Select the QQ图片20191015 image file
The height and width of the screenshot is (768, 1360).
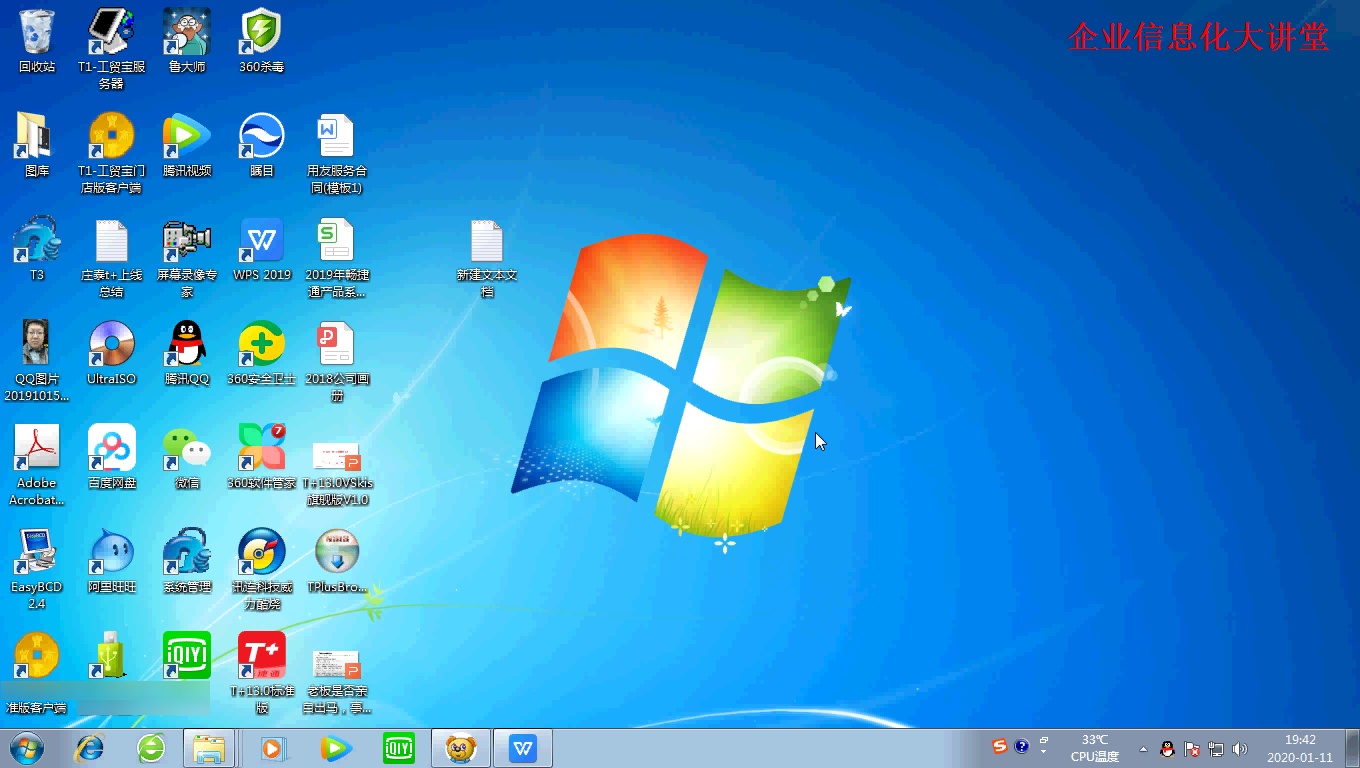37,361
